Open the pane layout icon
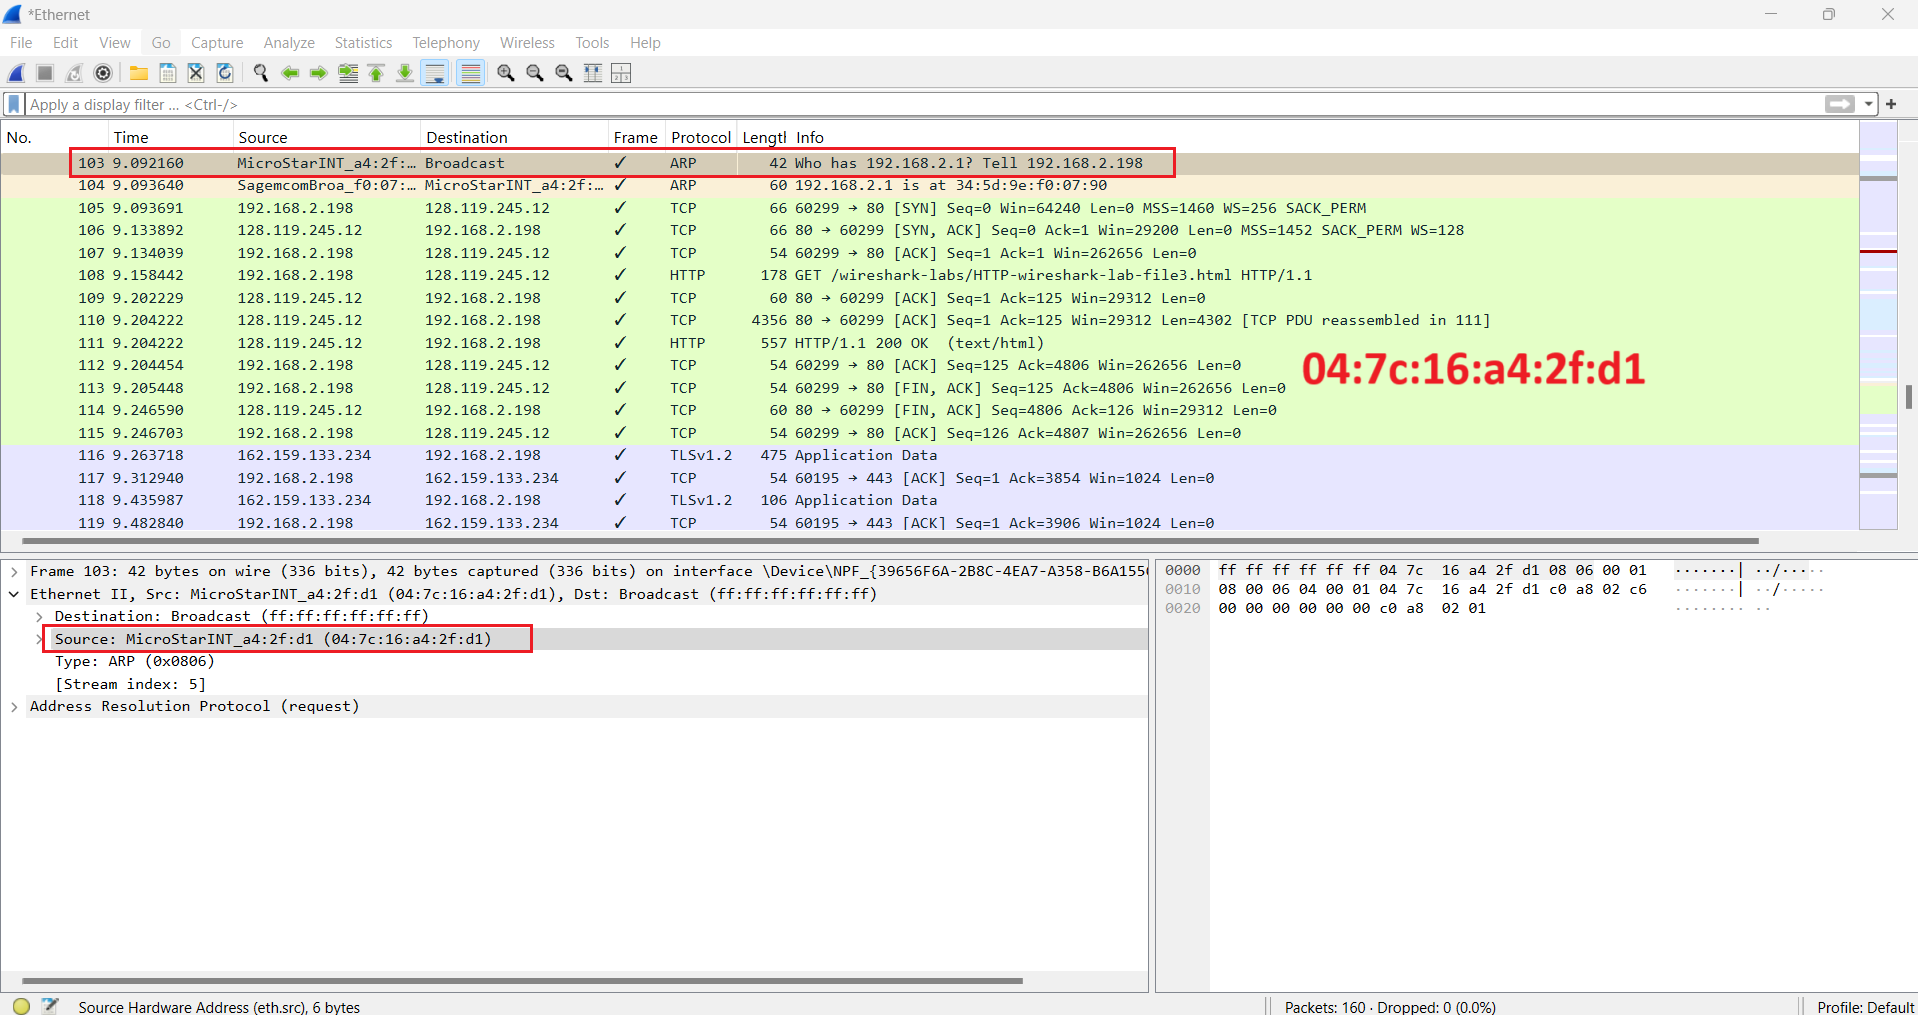The width and height of the screenshot is (1918, 1015). point(622,73)
